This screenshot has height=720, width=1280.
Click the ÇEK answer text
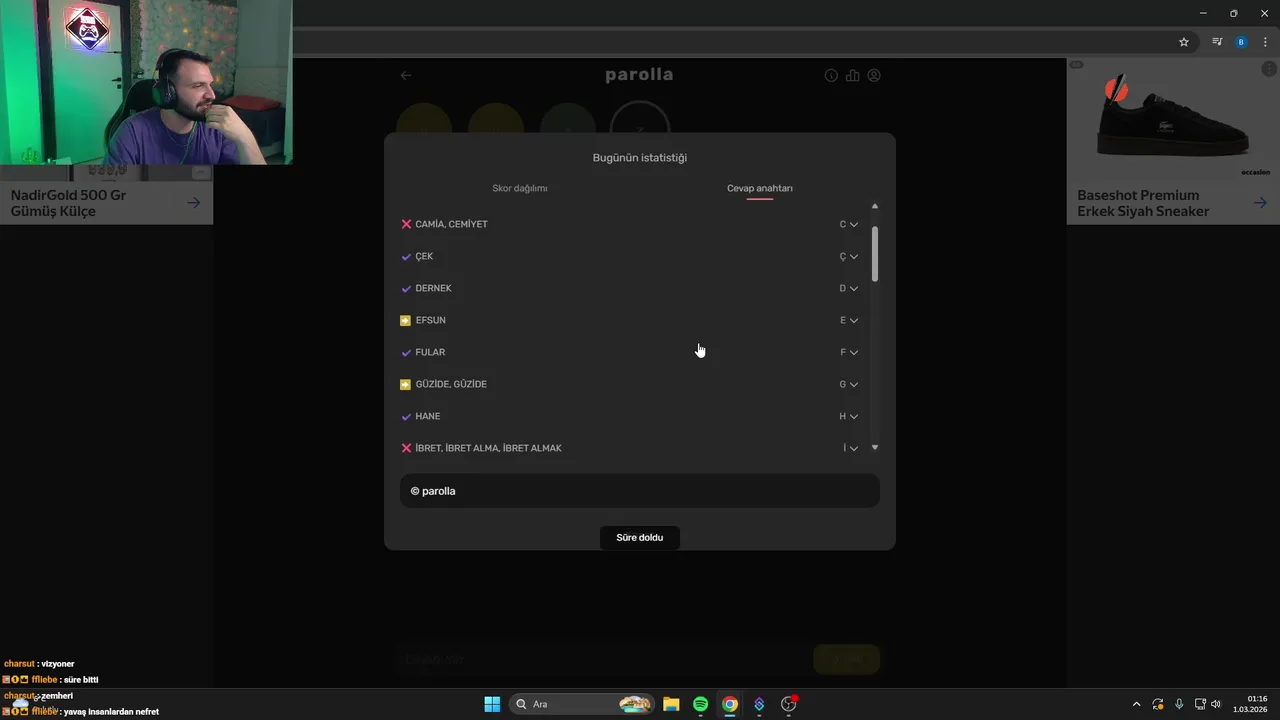[424, 256]
